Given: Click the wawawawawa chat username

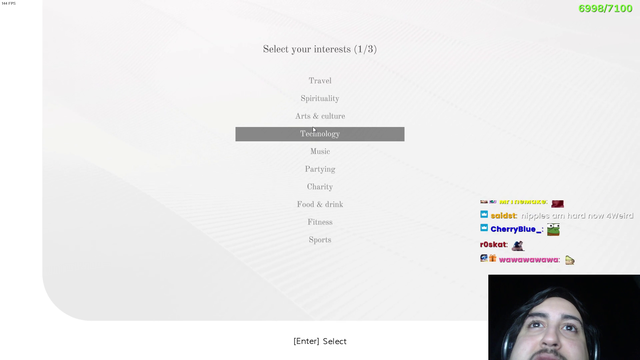Looking at the screenshot, I should pos(529,260).
